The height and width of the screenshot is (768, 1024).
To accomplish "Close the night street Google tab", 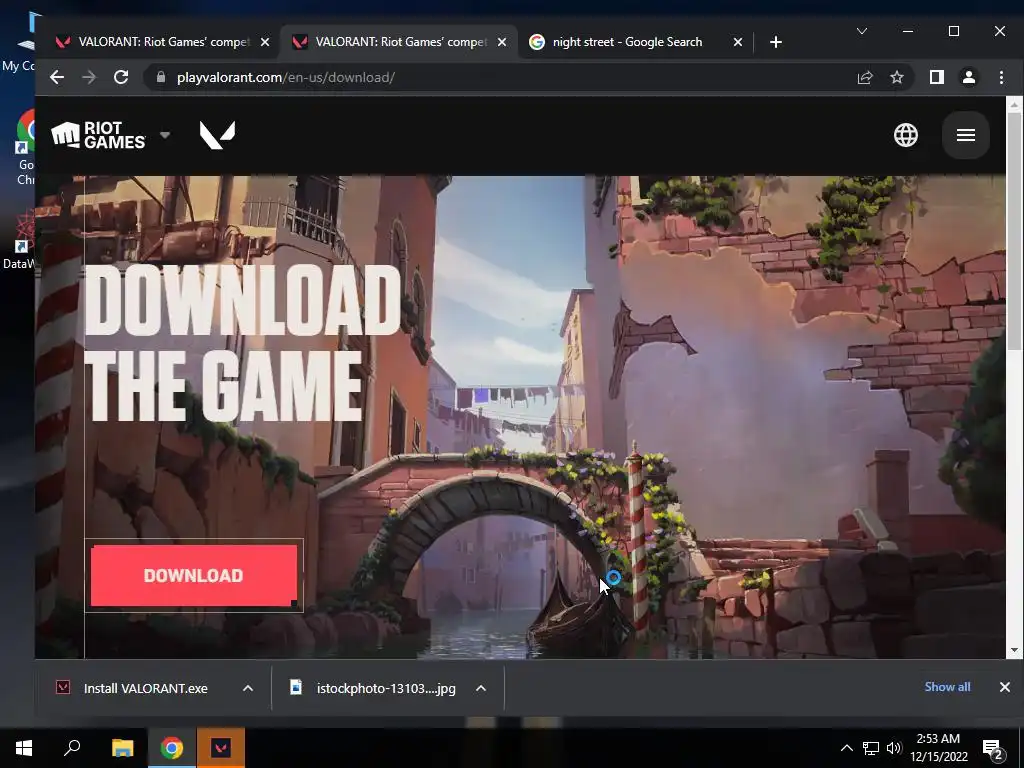I will pyautogui.click(x=737, y=42).
